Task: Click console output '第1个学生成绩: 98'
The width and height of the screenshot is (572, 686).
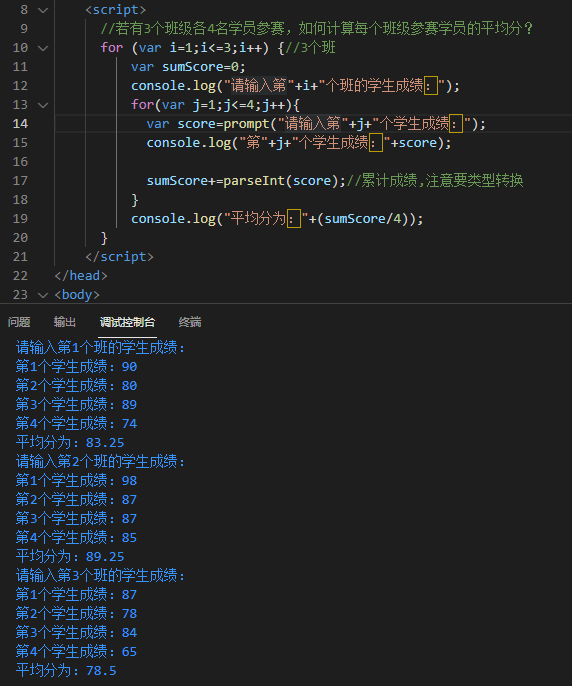Action: (76, 481)
